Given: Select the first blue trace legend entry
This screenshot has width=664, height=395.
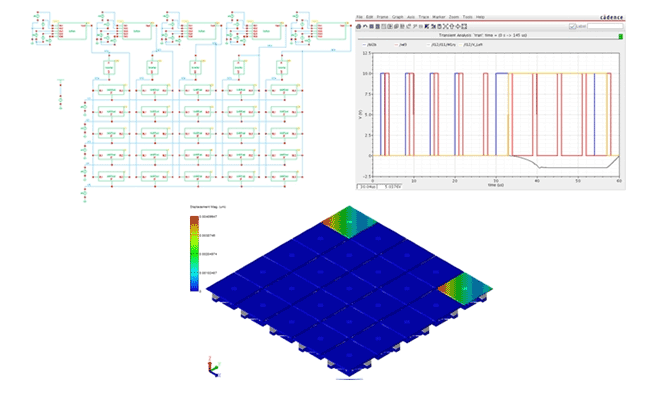Looking at the screenshot, I should coord(370,44).
